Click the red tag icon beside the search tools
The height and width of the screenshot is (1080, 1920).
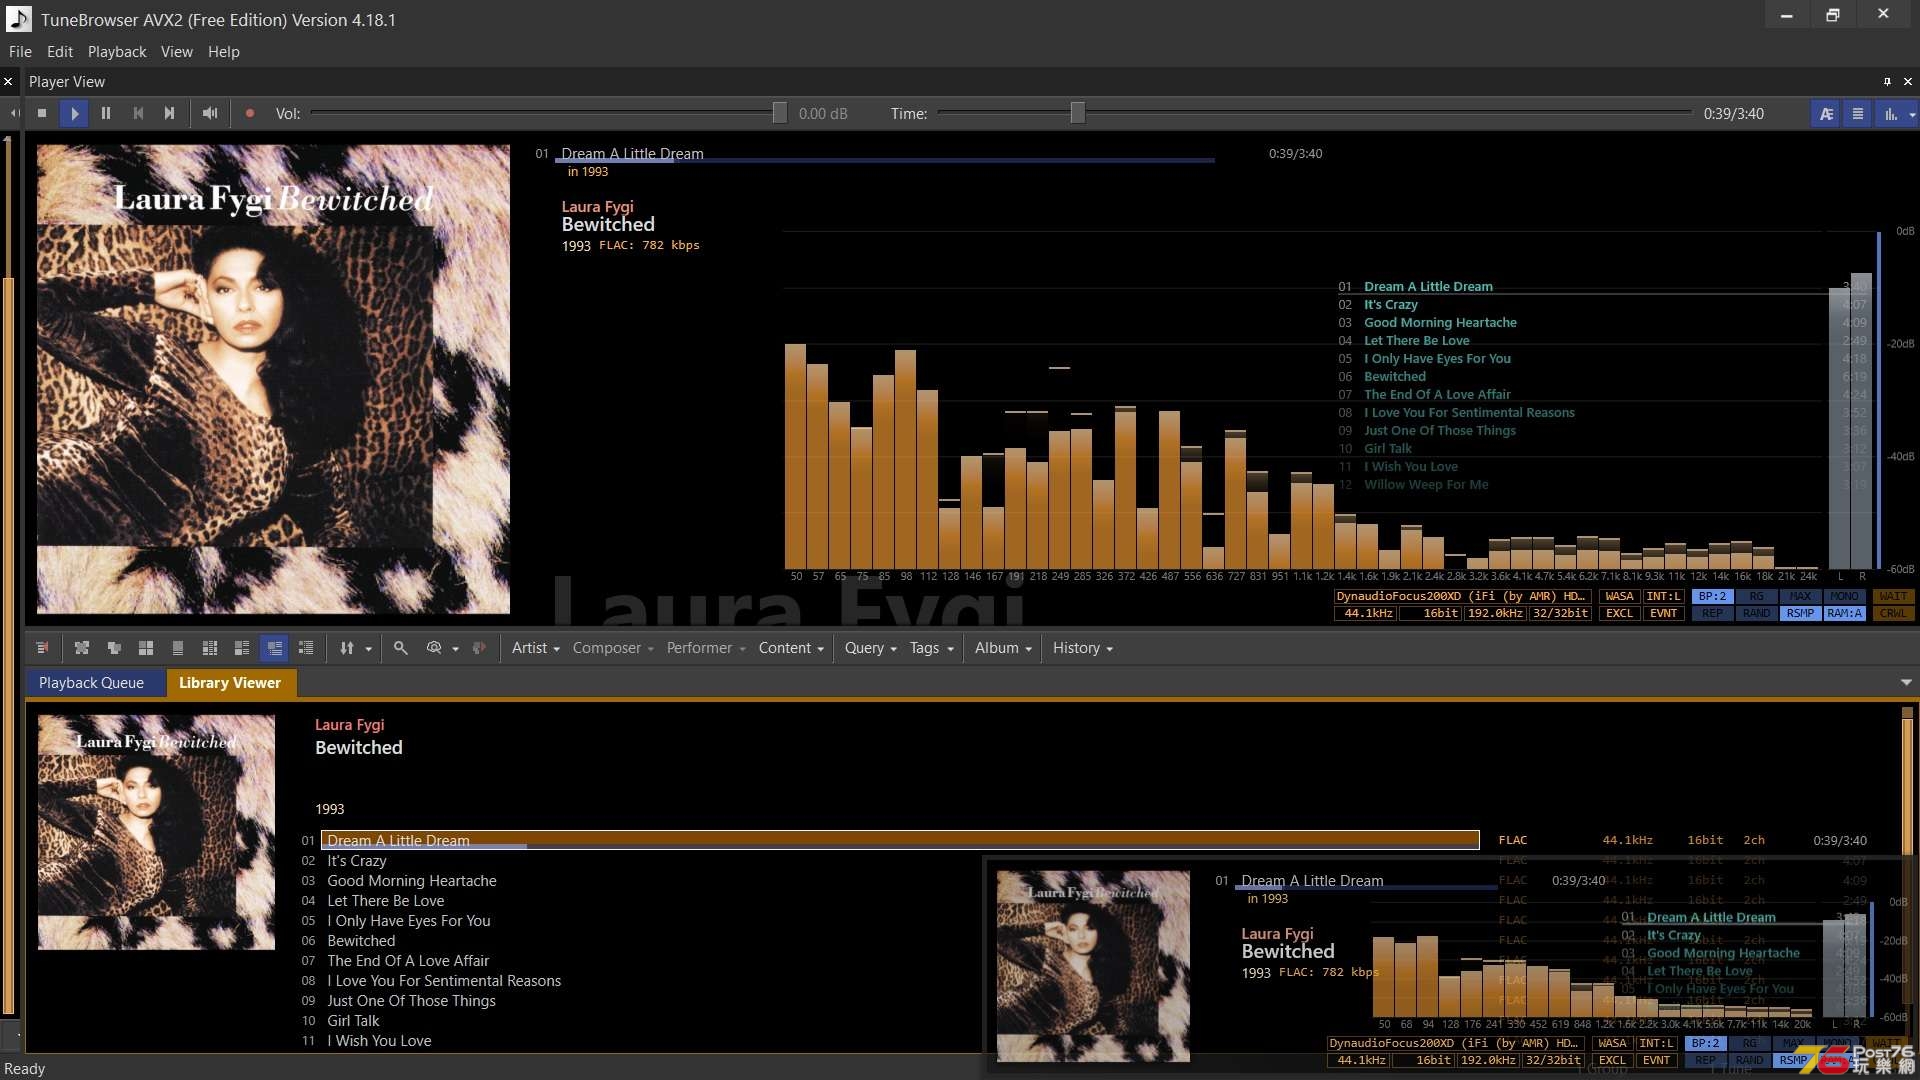point(479,648)
